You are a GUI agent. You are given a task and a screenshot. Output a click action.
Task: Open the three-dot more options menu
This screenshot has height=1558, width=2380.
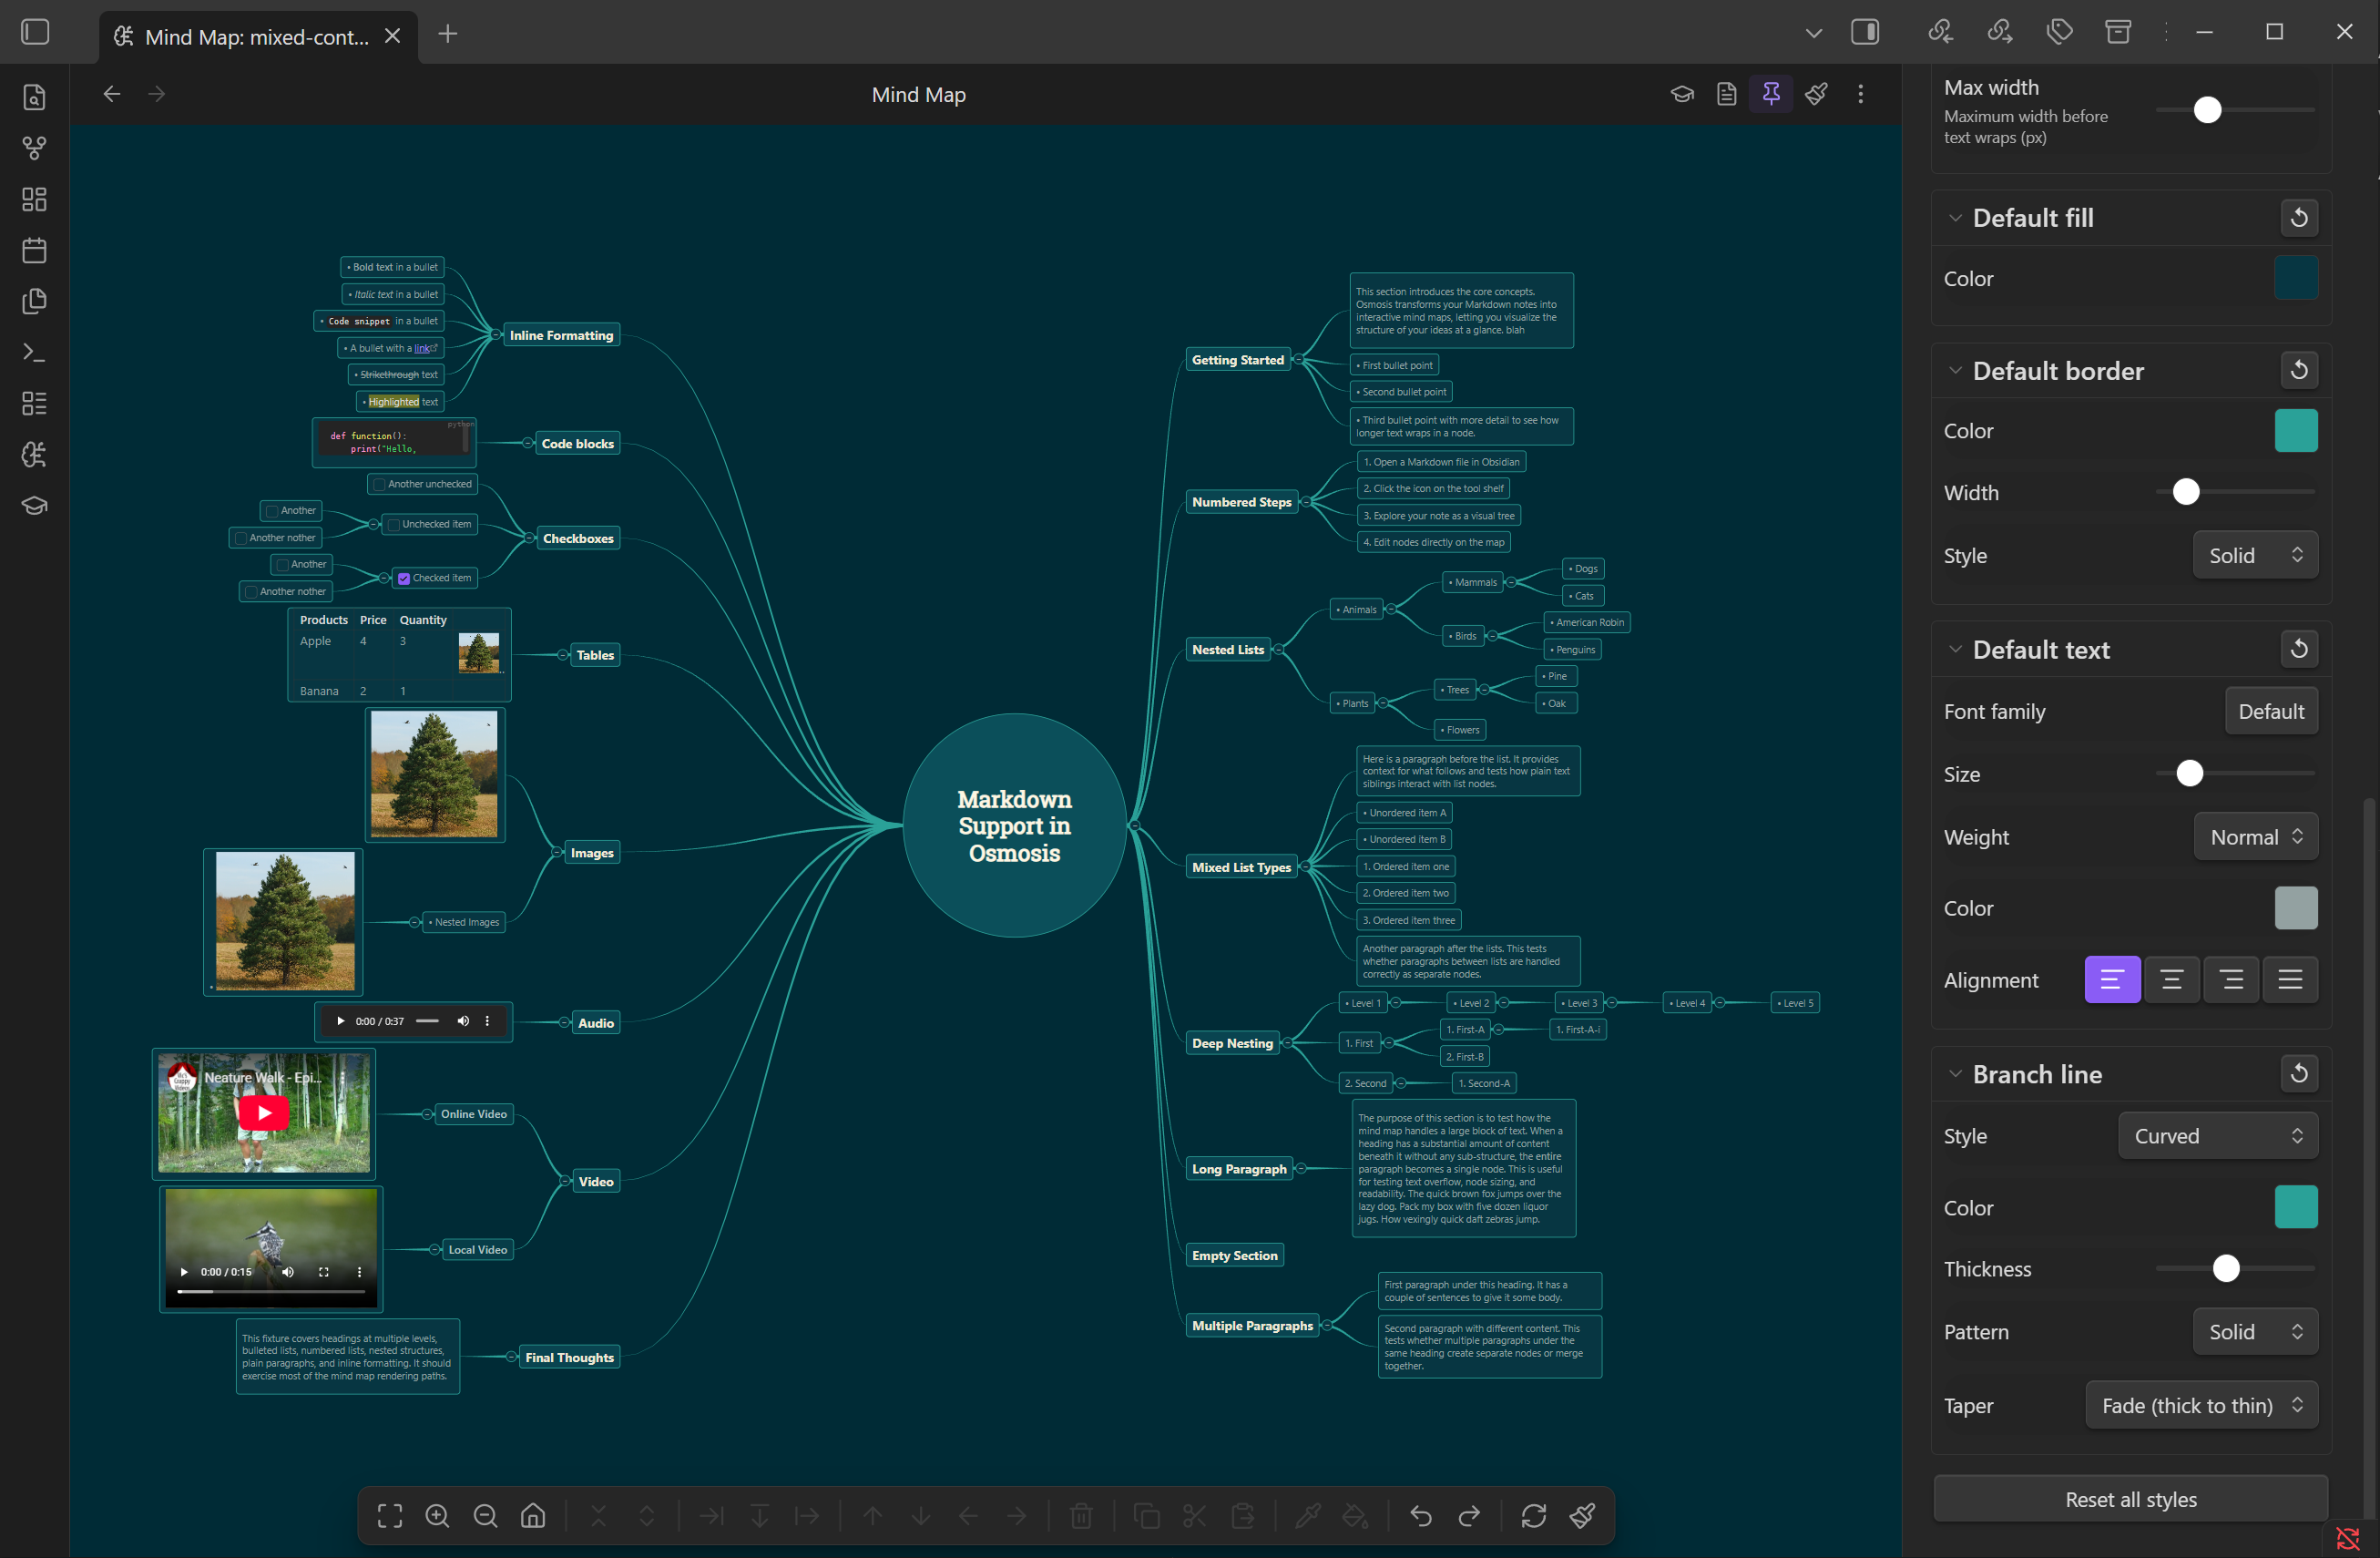(x=1860, y=93)
